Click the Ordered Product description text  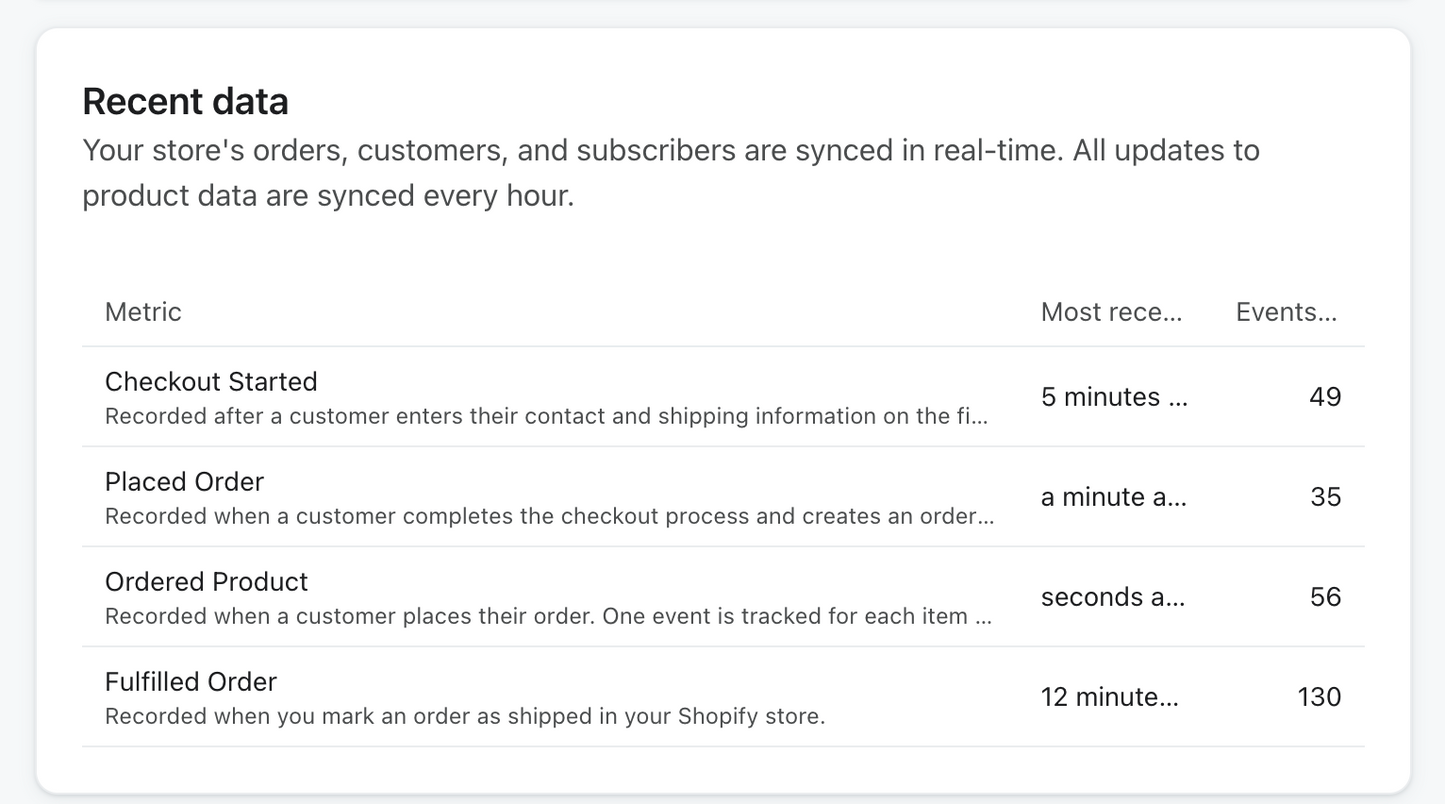548,616
